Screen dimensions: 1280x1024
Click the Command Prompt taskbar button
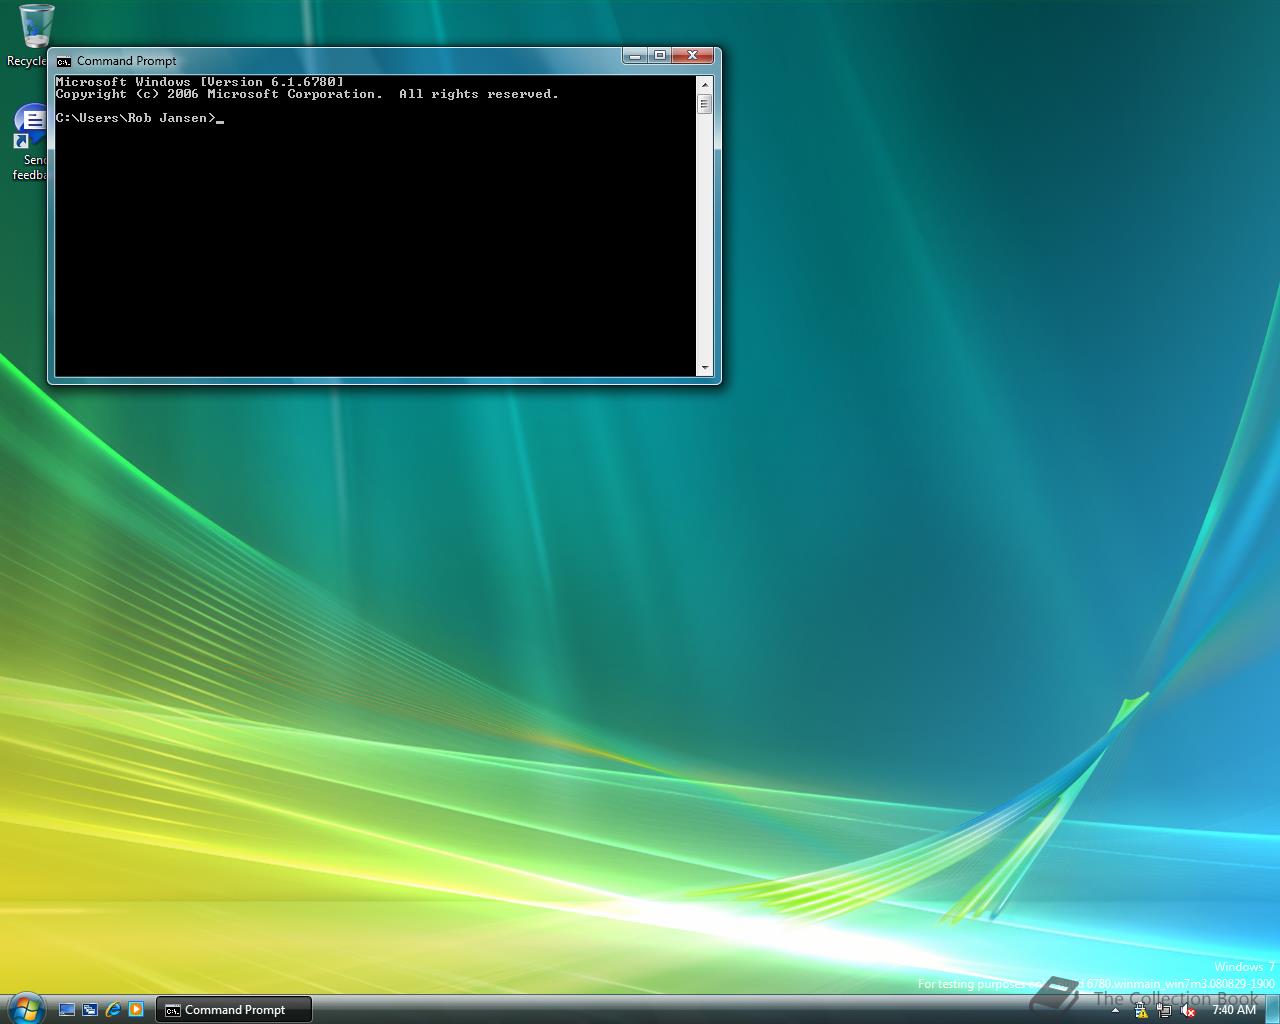click(233, 1010)
